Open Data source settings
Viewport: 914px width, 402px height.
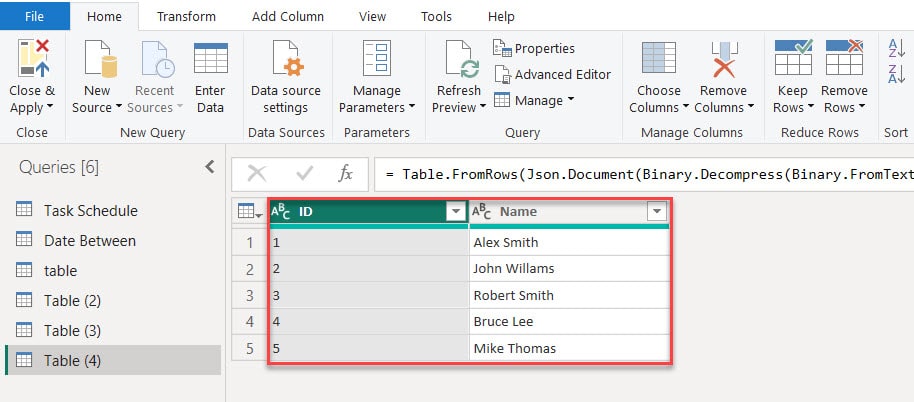[x=286, y=76]
